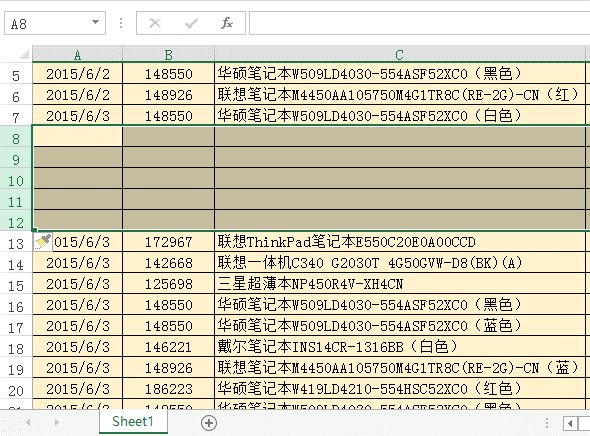This screenshot has width=590, height=436.
Task: Click cell 华硕笔记本W509LD4030 (蓝色) in row 17
Action: (x=400, y=326)
